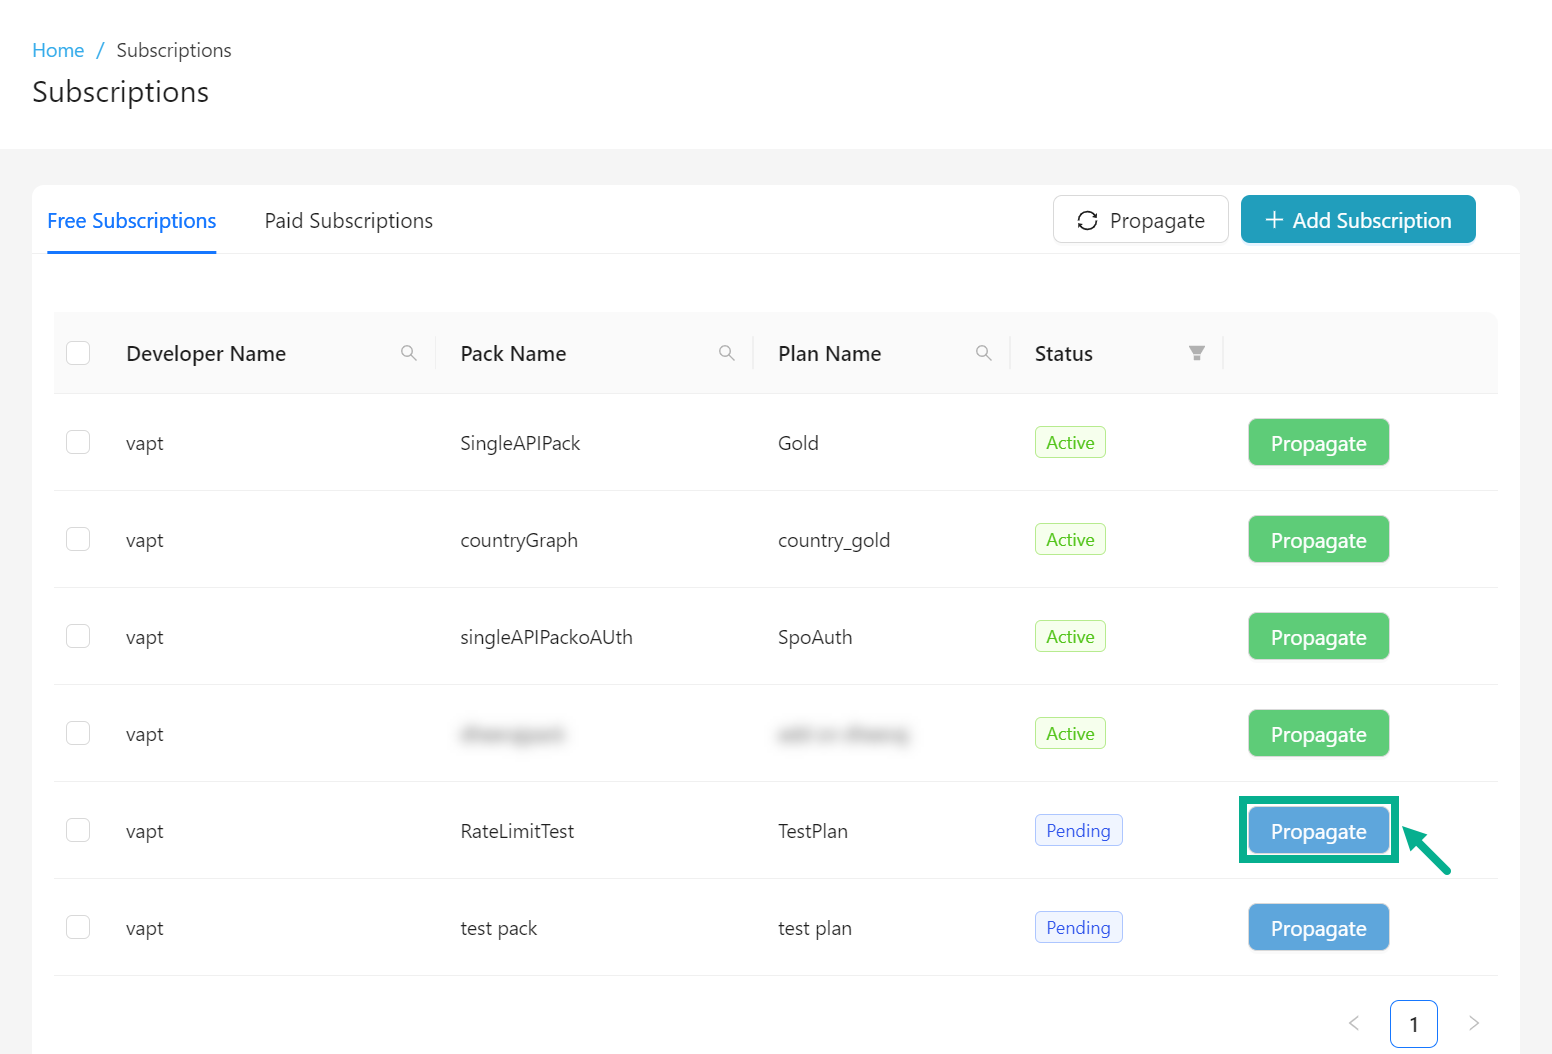The width and height of the screenshot is (1552, 1054).
Task: Toggle the select-all header checkbox
Action: tap(78, 353)
